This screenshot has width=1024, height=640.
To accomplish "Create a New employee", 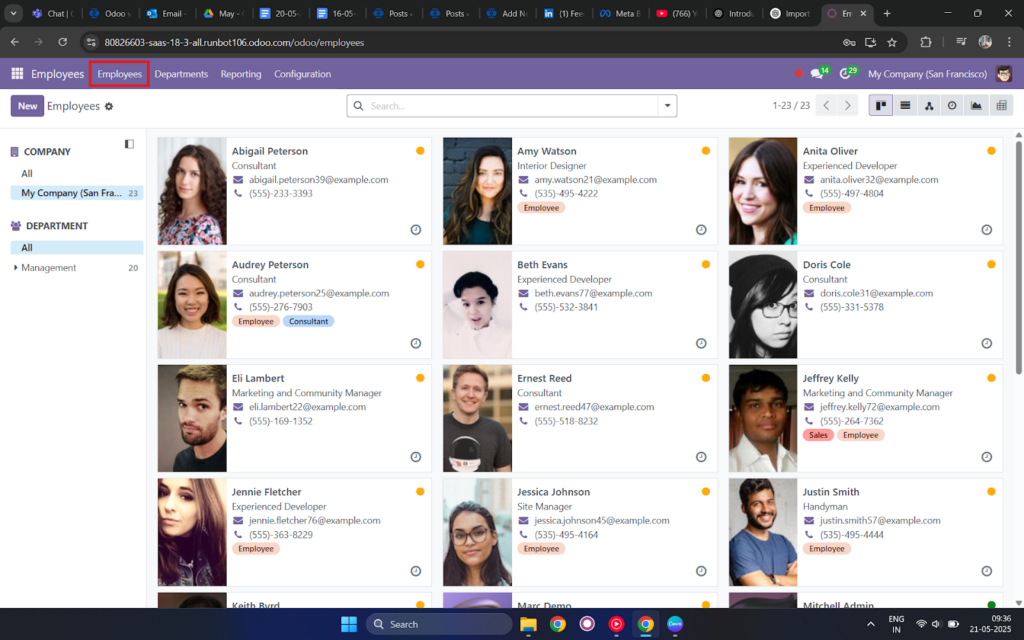I will point(27,106).
